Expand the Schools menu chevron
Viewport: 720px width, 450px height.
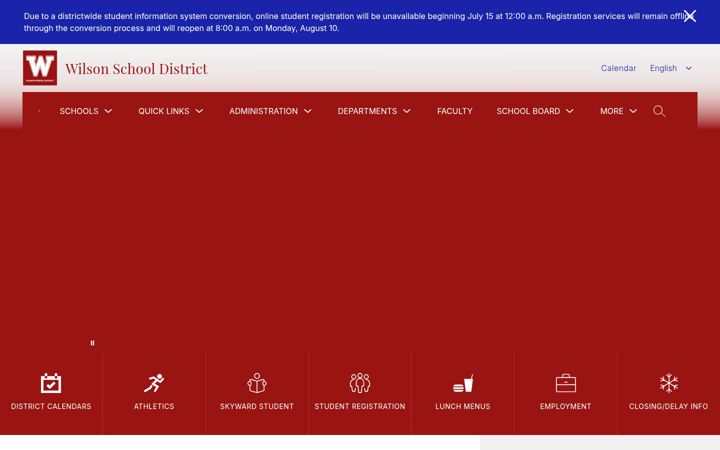coord(108,111)
